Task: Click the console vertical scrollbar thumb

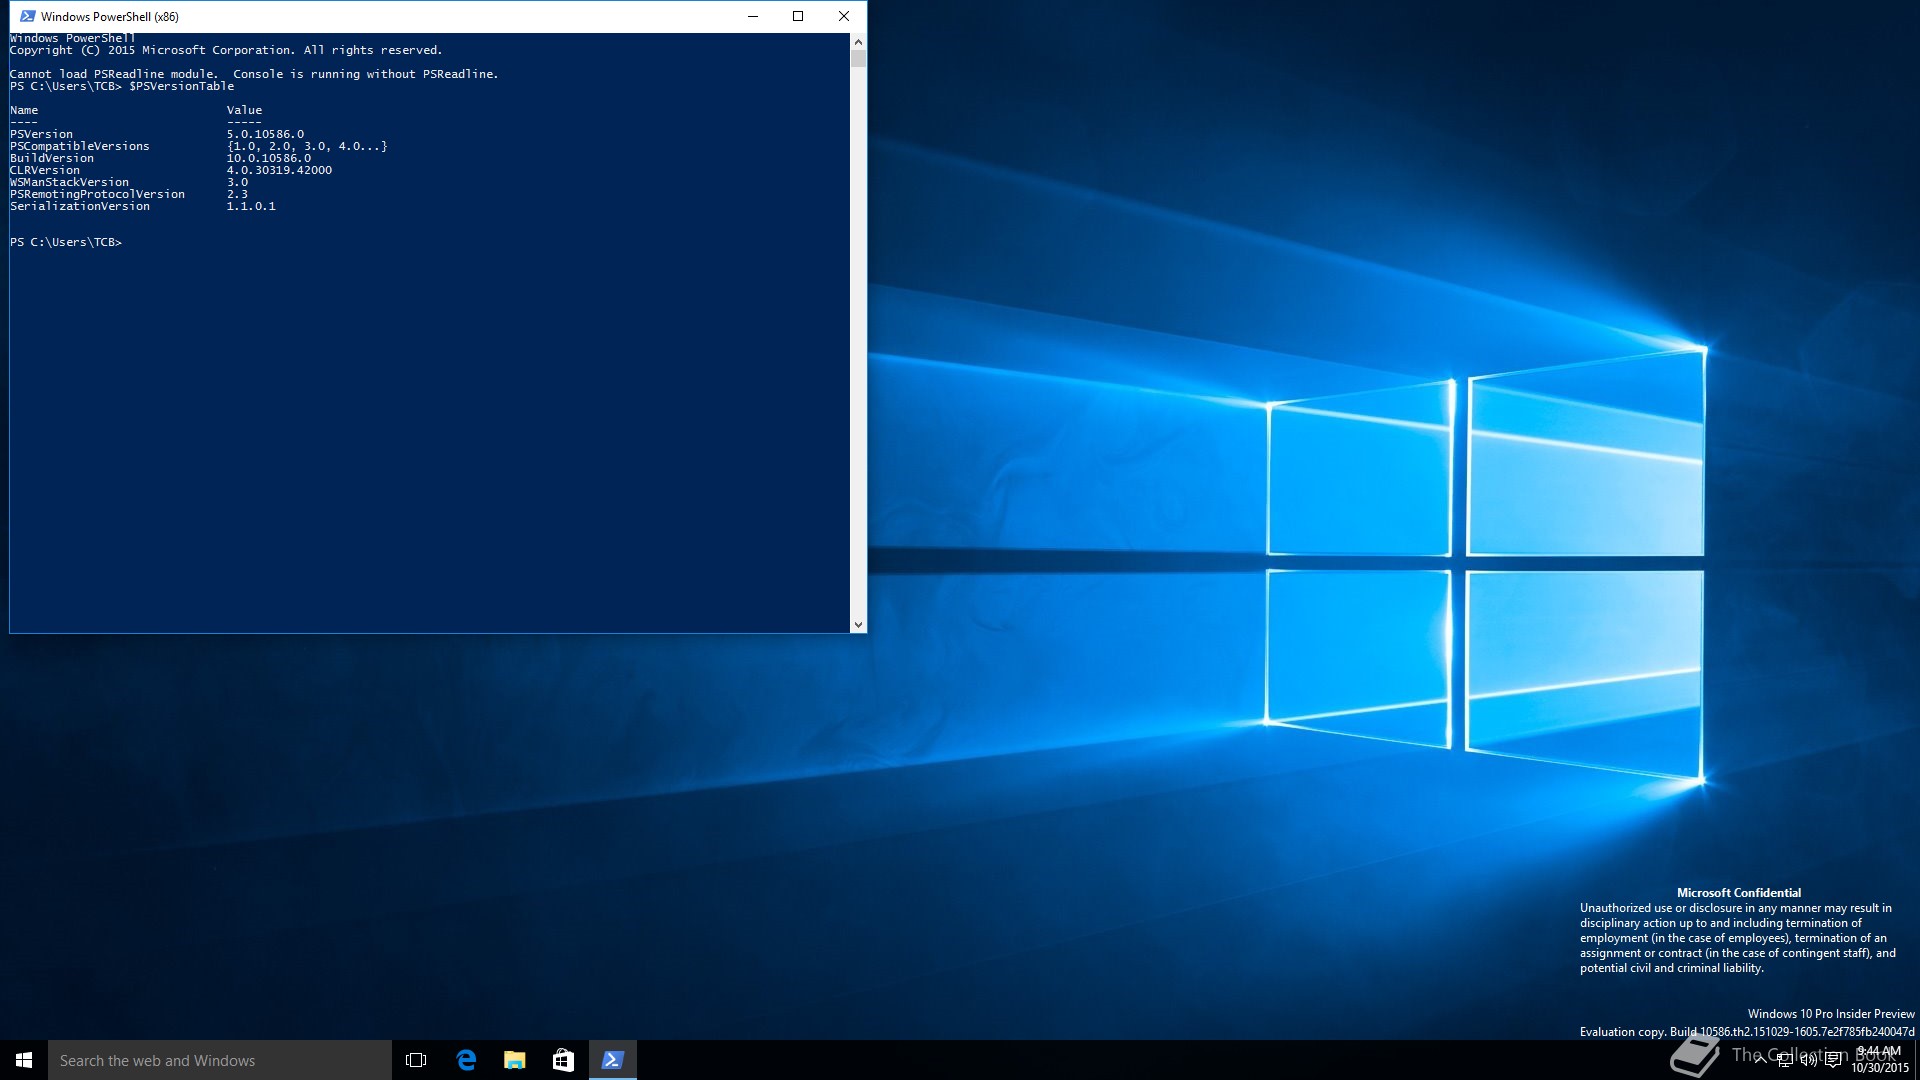Action: coord(858,59)
